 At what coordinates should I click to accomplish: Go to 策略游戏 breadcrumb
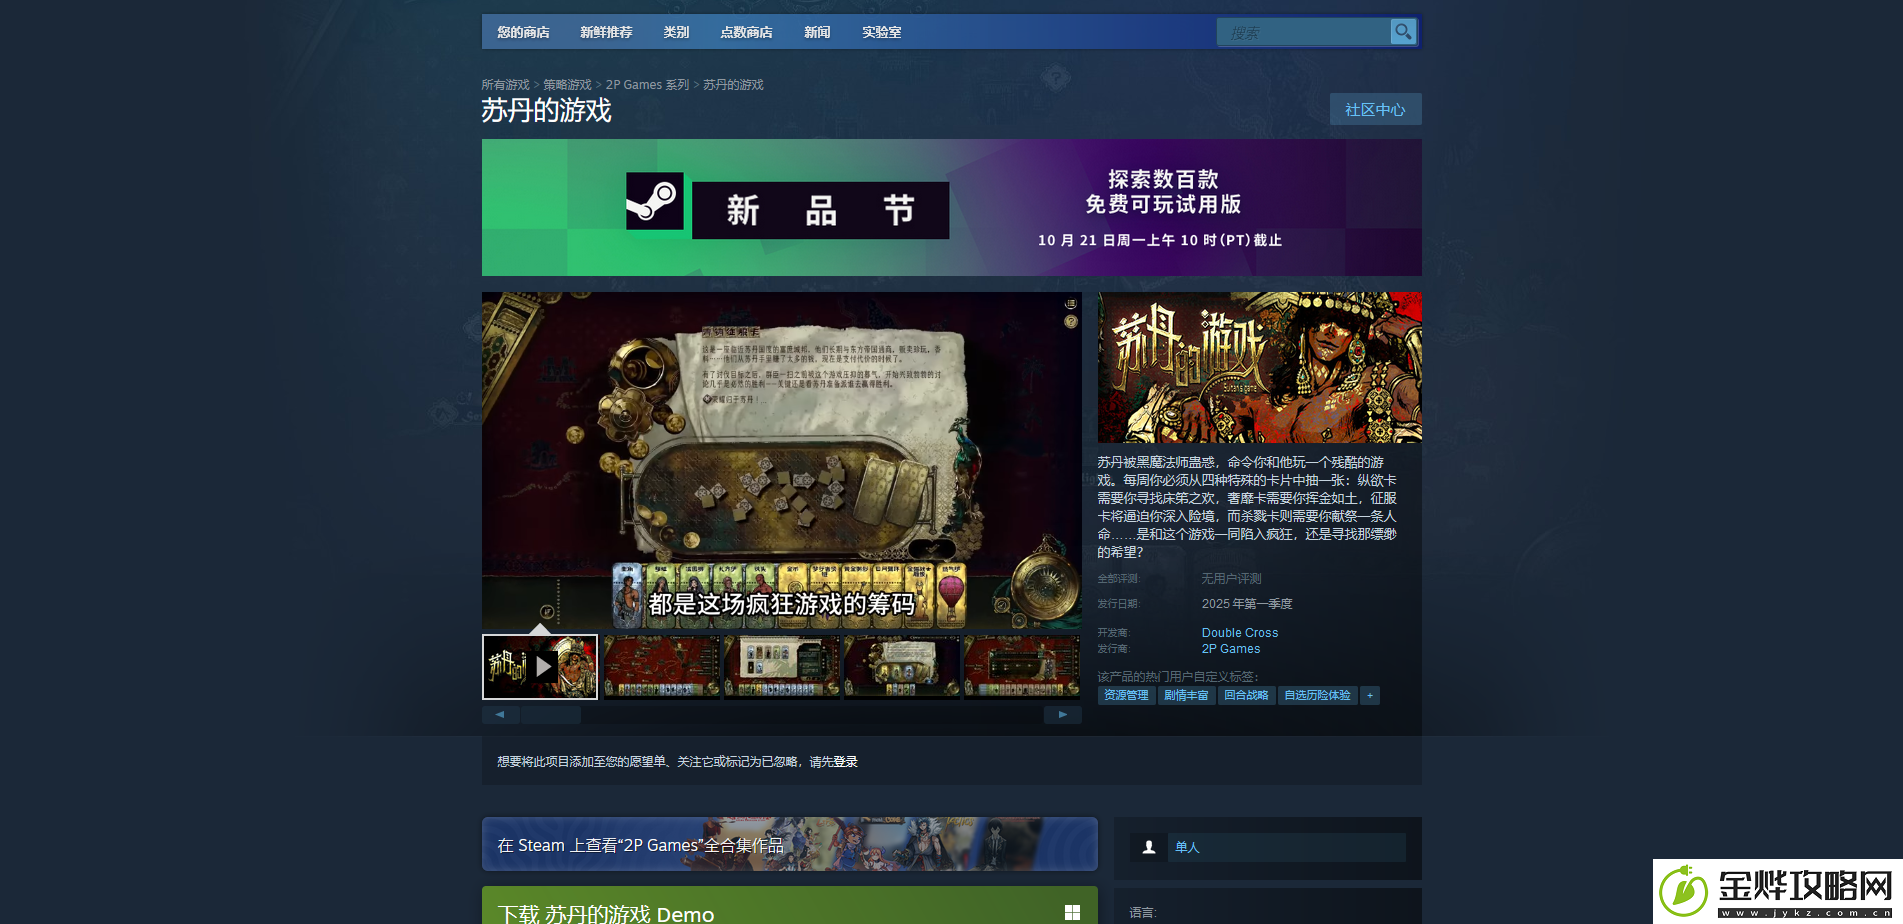point(567,85)
